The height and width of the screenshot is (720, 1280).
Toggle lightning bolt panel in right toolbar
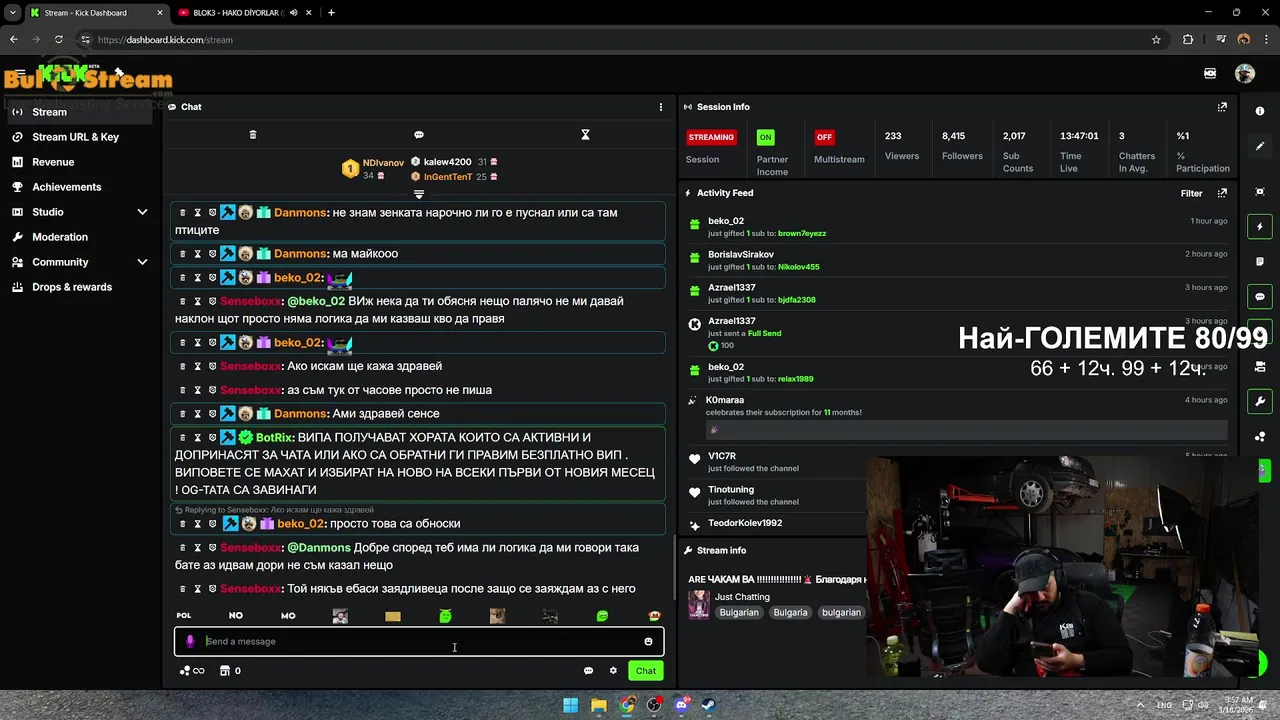point(1260,227)
